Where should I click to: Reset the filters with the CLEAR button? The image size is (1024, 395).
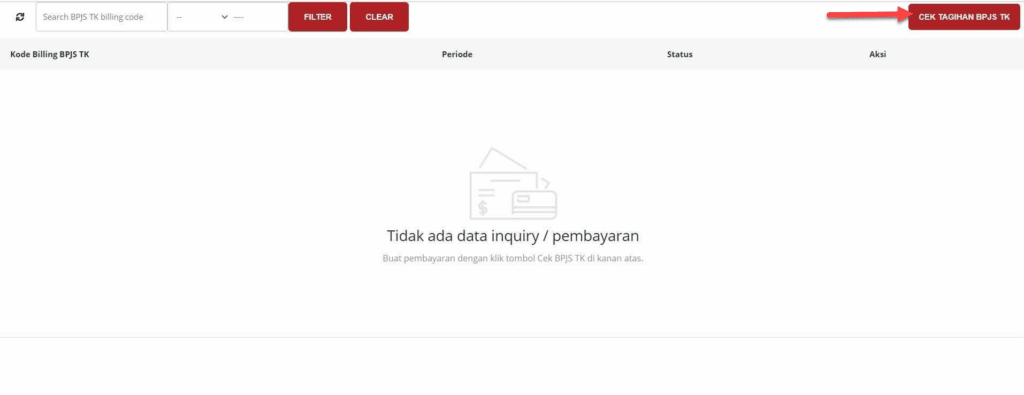click(379, 17)
